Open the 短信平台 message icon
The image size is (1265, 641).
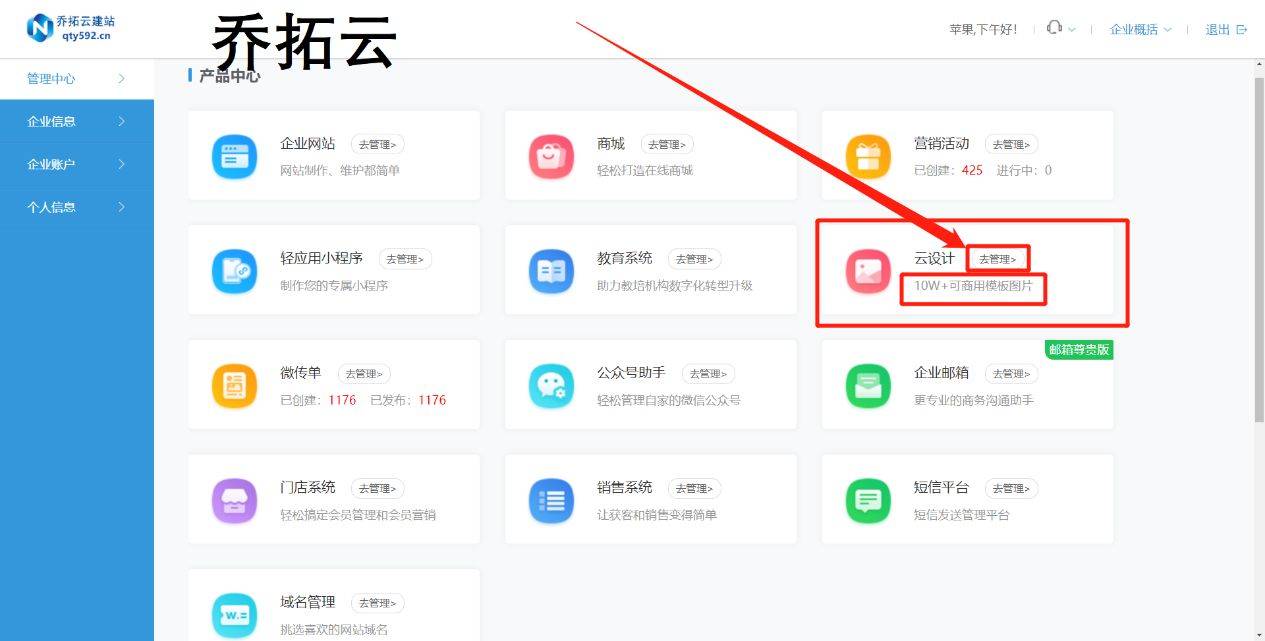click(x=868, y=502)
